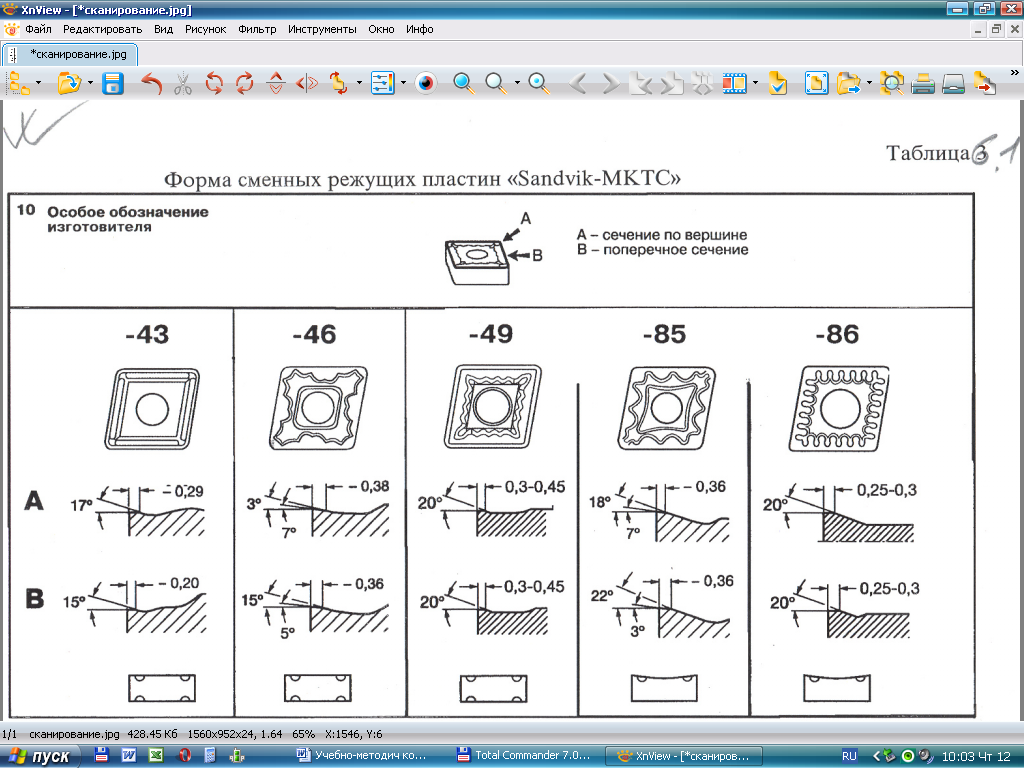The width and height of the screenshot is (1024, 768).
Task: Click the red-eye correction icon
Action: point(426,84)
